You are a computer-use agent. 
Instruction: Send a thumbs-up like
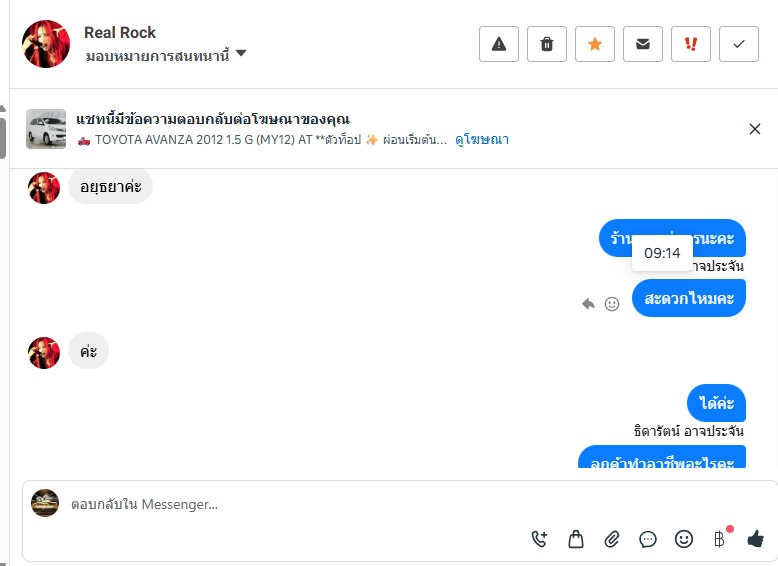point(755,539)
